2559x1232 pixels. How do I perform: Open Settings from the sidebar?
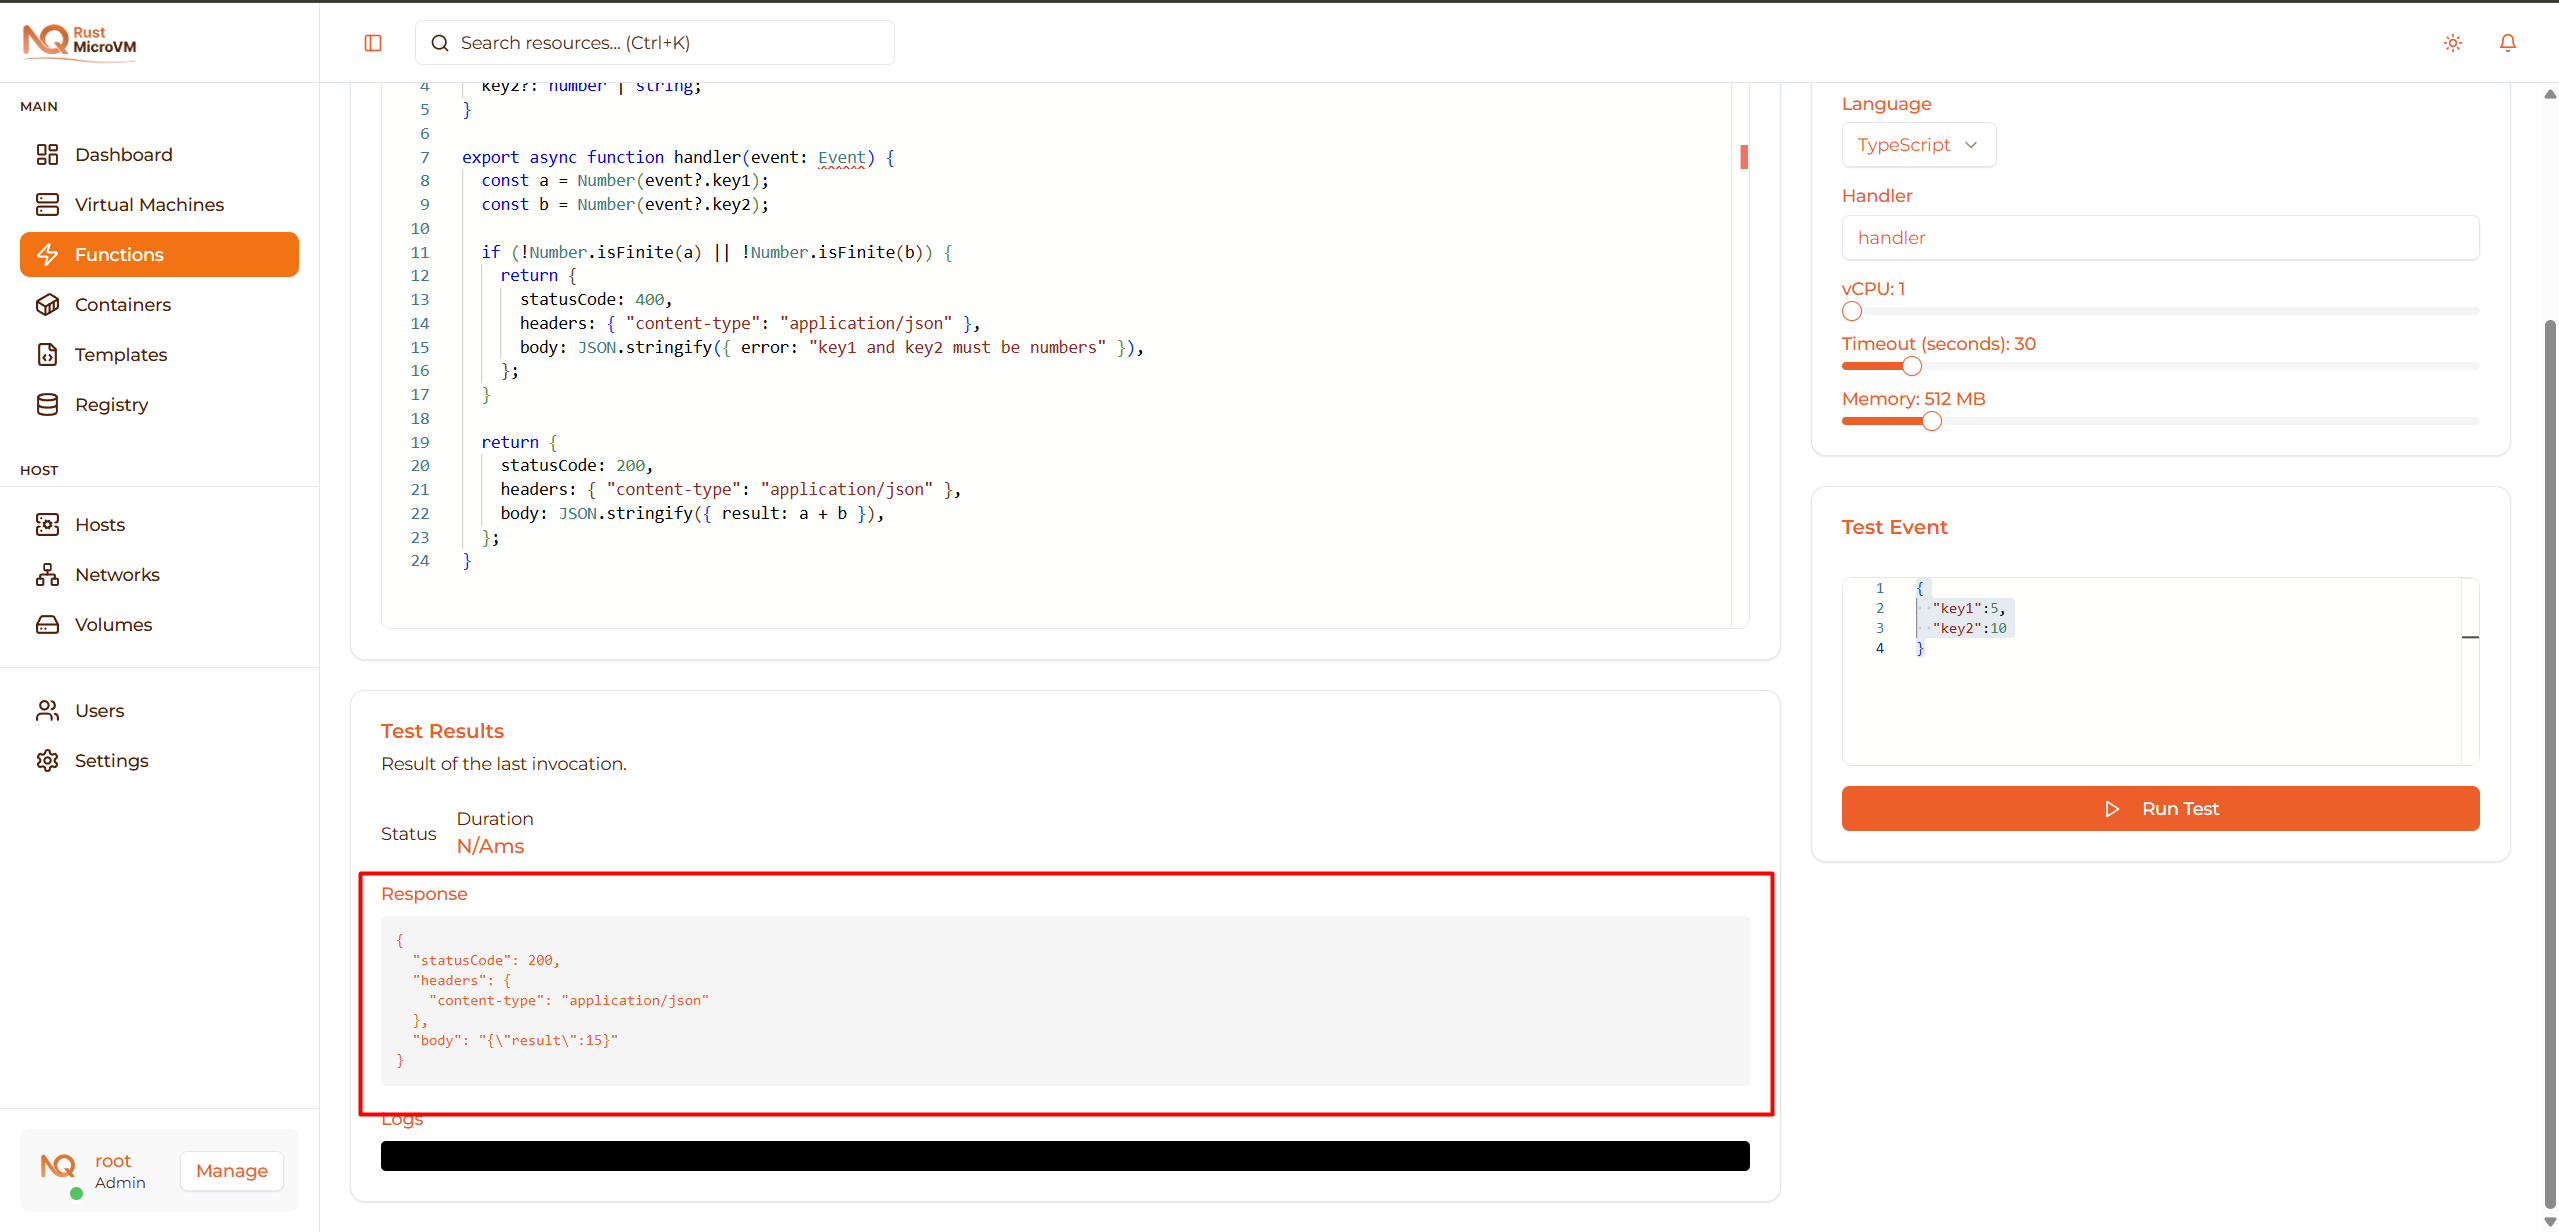pos(110,760)
